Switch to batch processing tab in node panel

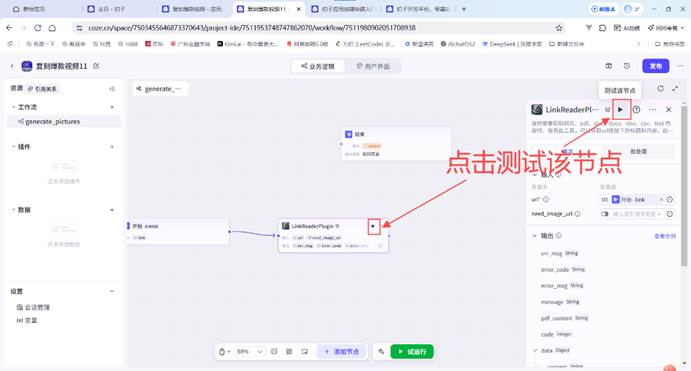point(638,151)
